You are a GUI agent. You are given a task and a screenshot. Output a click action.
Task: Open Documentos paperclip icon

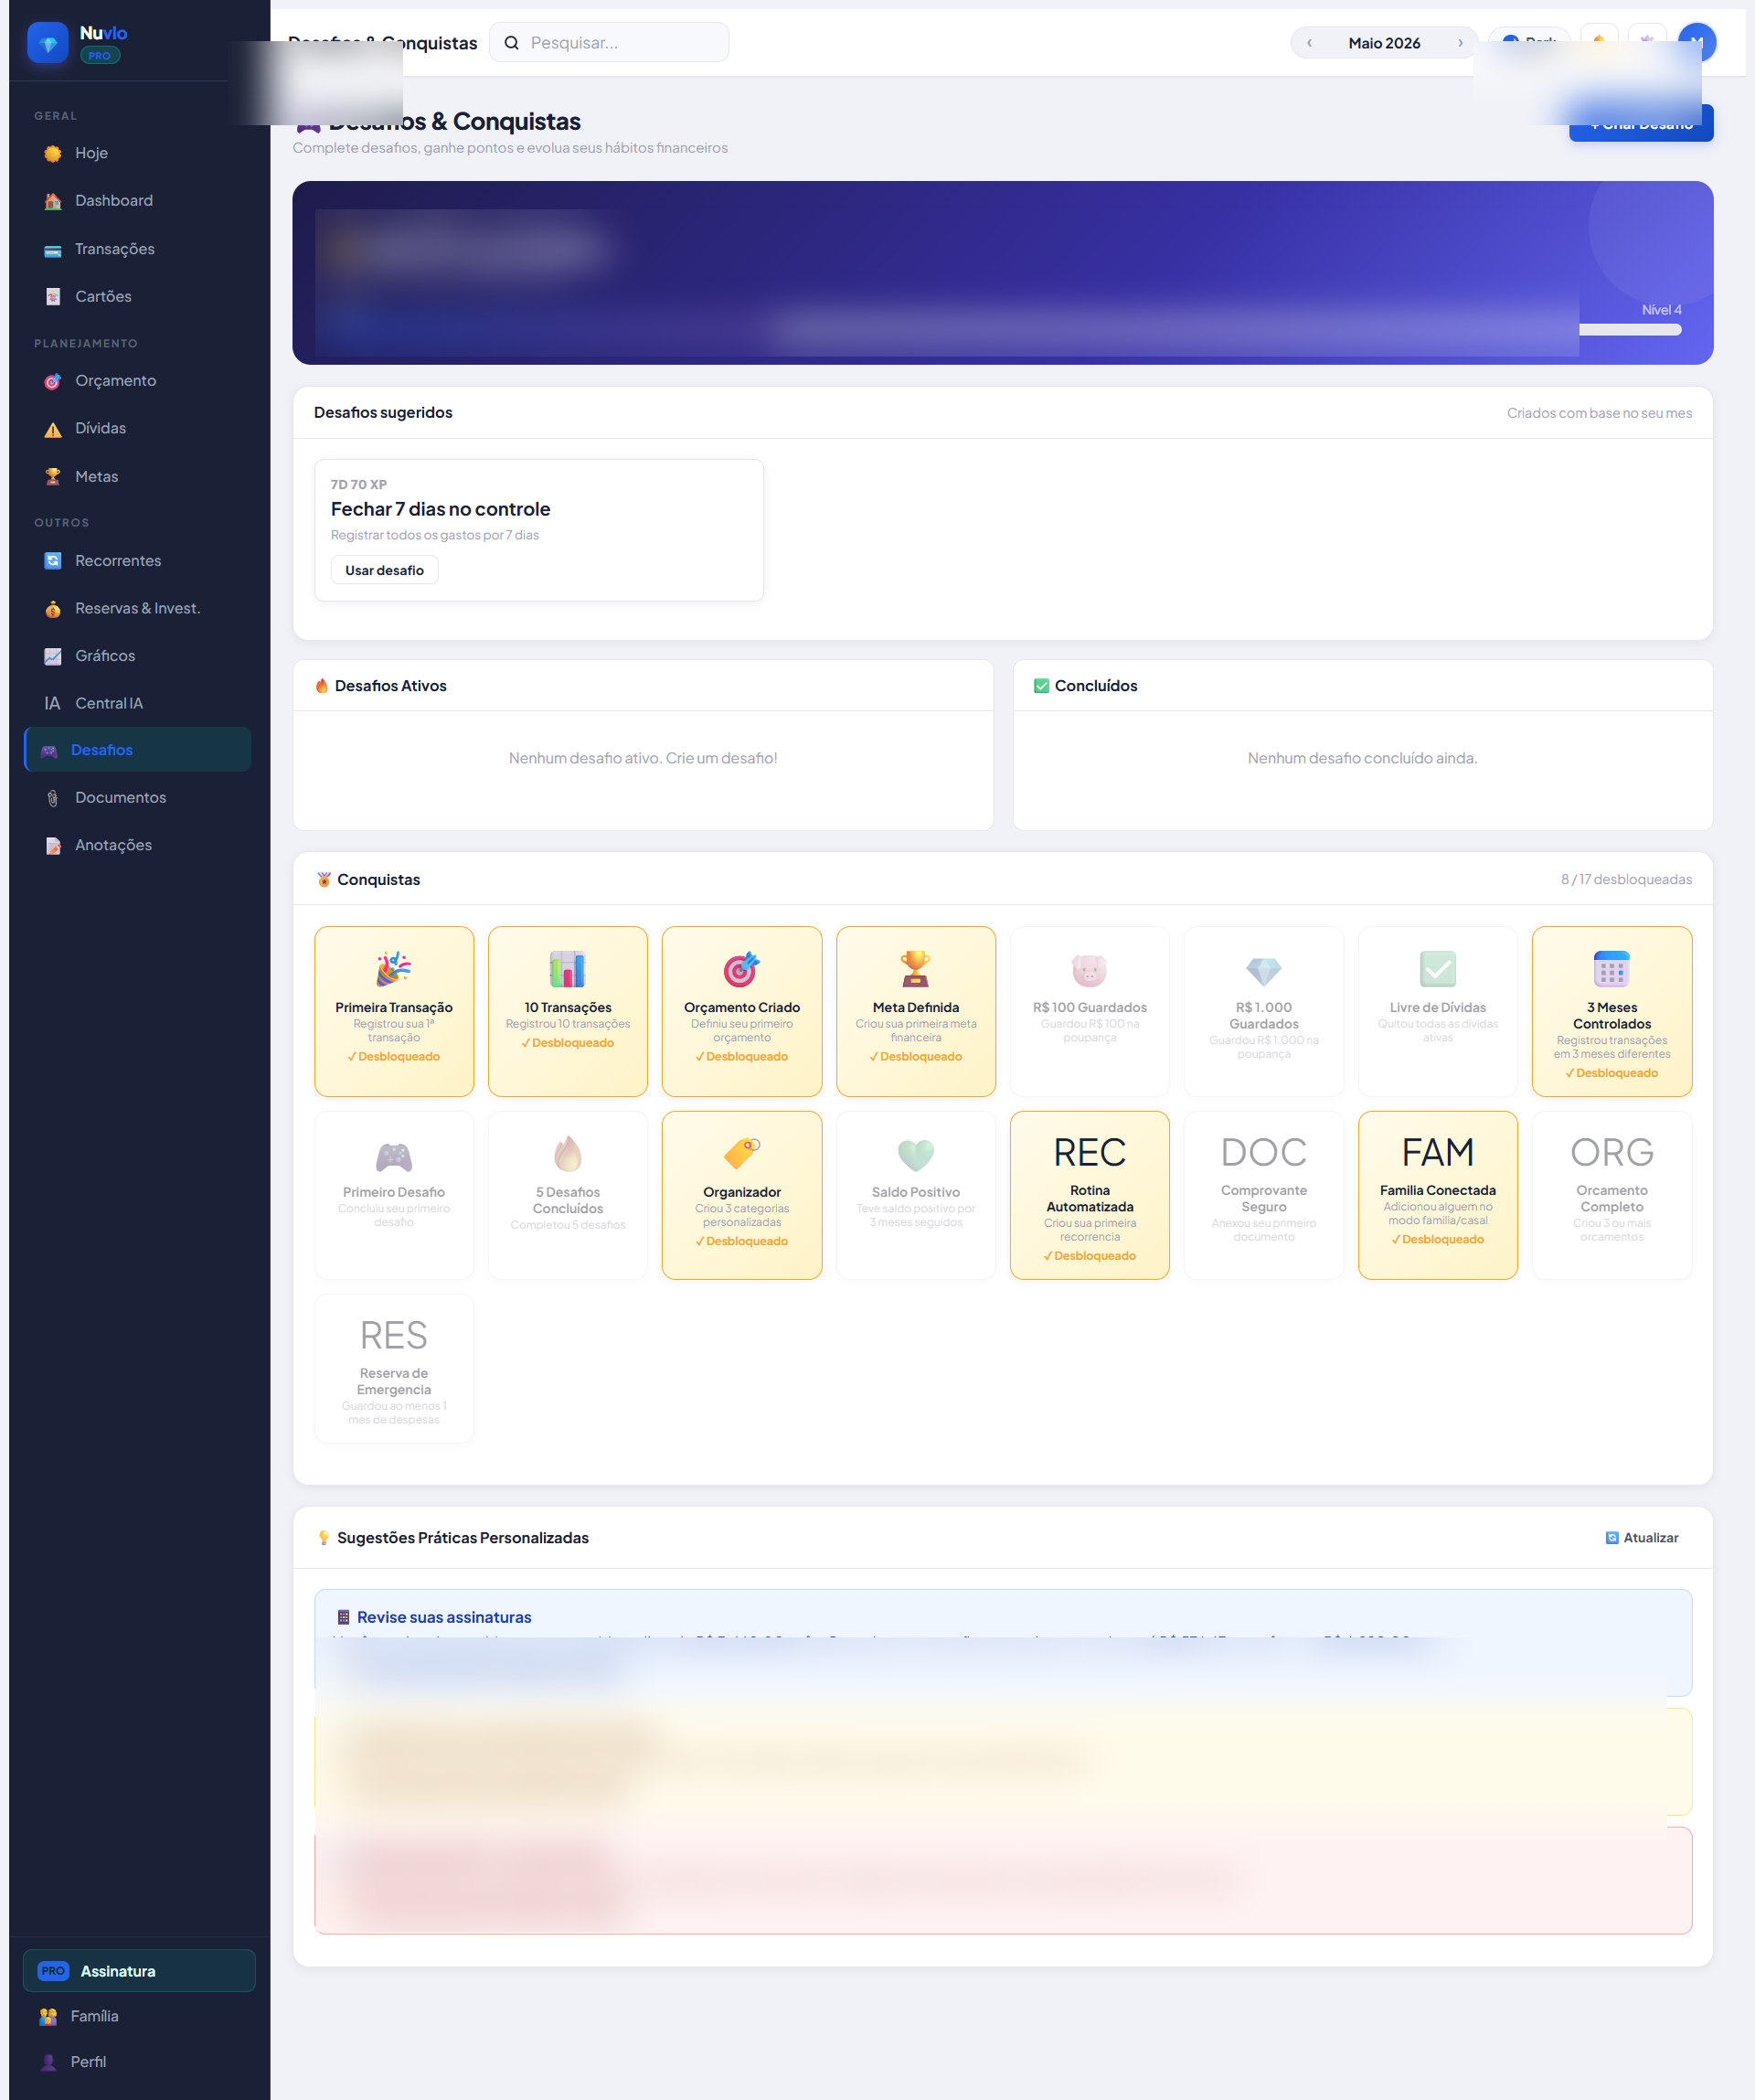point(53,798)
